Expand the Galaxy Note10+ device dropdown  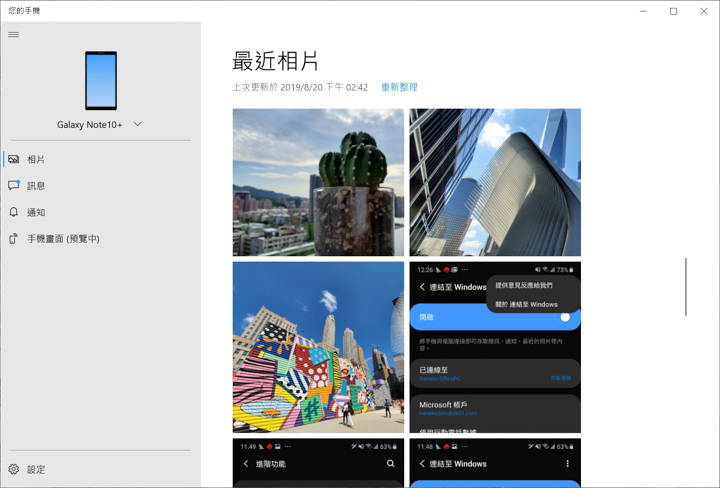click(137, 124)
